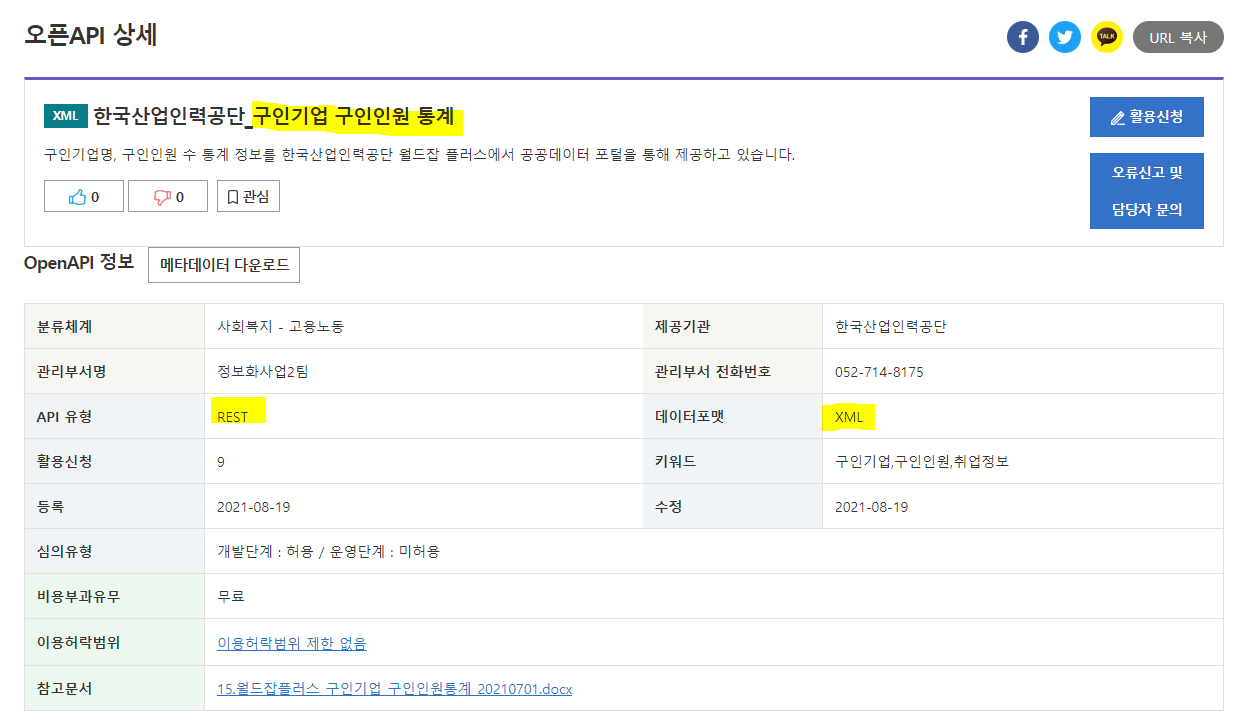Select the 이용허락범위 label cell

pyautogui.click(x=115, y=642)
